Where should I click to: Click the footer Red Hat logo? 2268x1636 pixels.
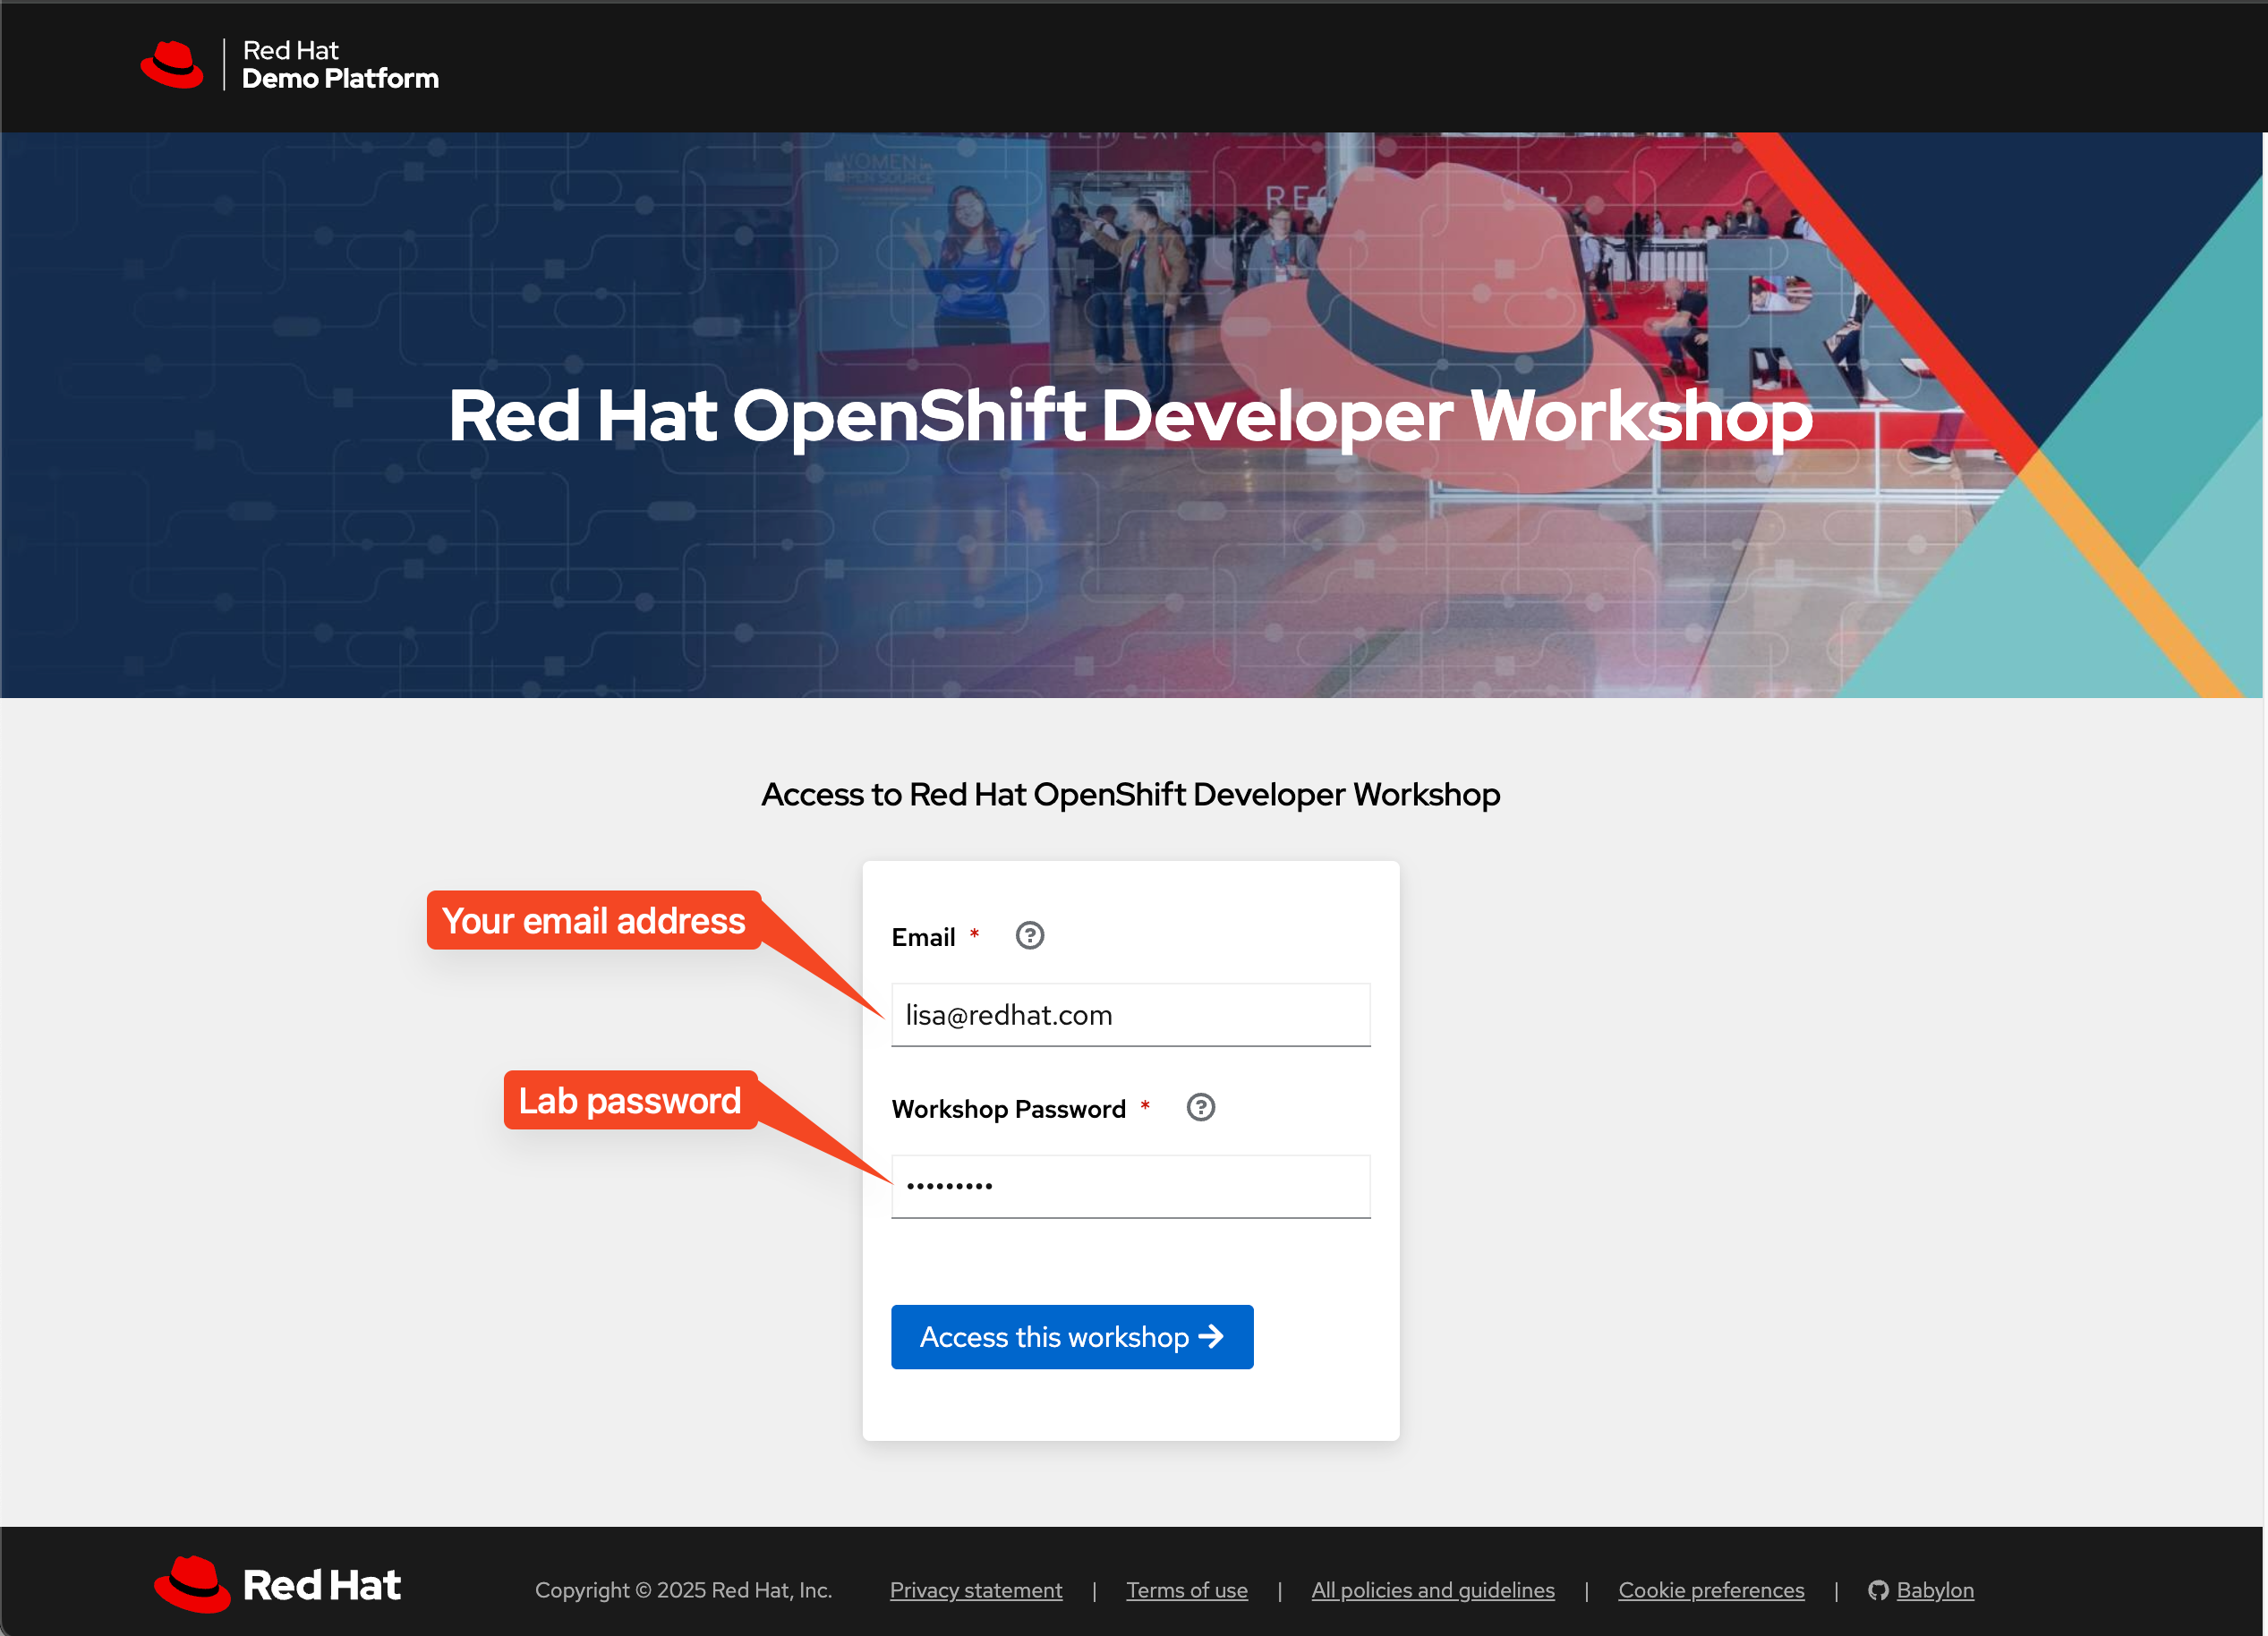(277, 1584)
